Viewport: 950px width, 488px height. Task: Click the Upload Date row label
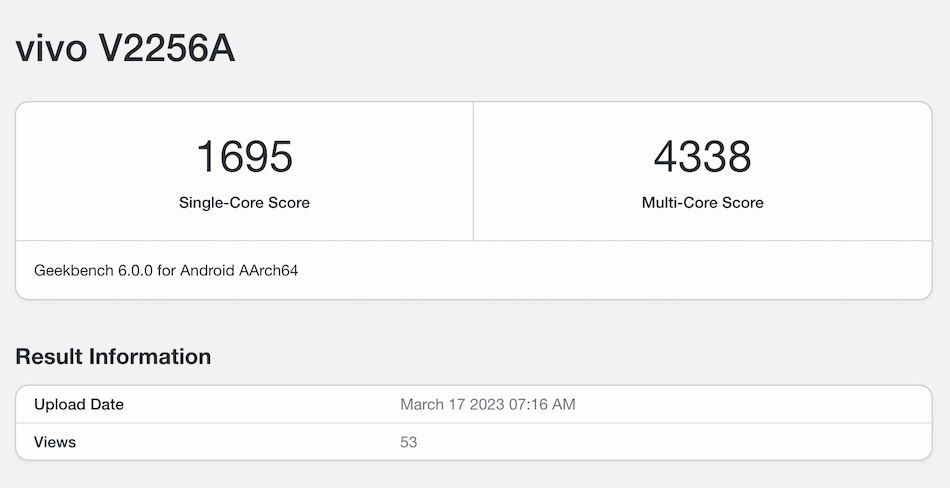click(79, 405)
